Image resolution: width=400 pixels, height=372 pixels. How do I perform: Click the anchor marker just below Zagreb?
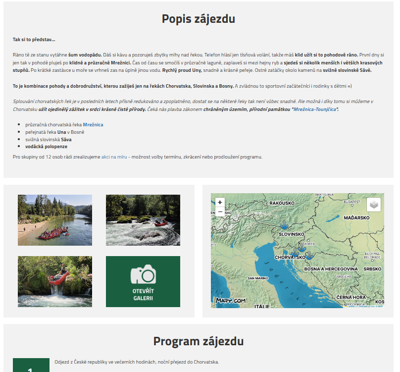[302, 247]
